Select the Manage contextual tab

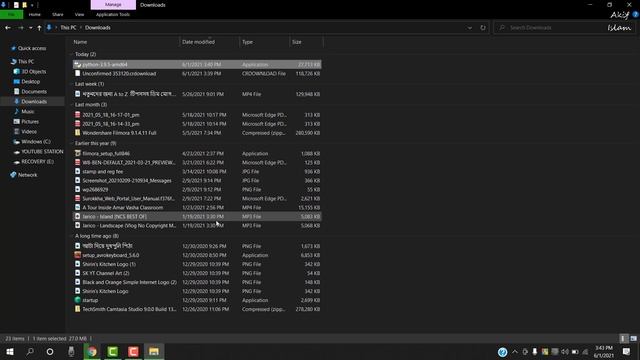[113, 5]
